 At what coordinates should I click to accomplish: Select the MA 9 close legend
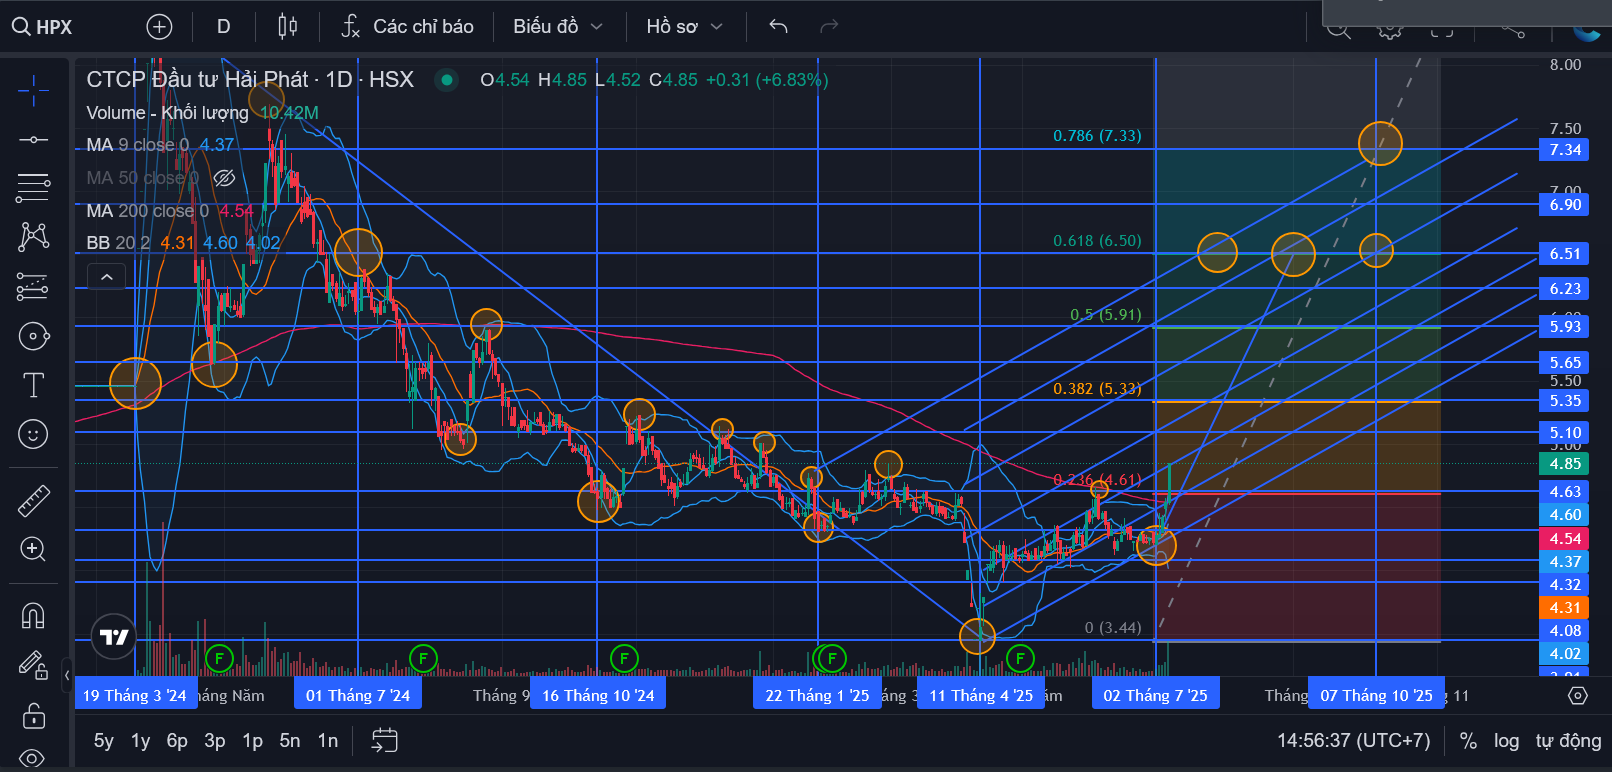click(x=138, y=145)
